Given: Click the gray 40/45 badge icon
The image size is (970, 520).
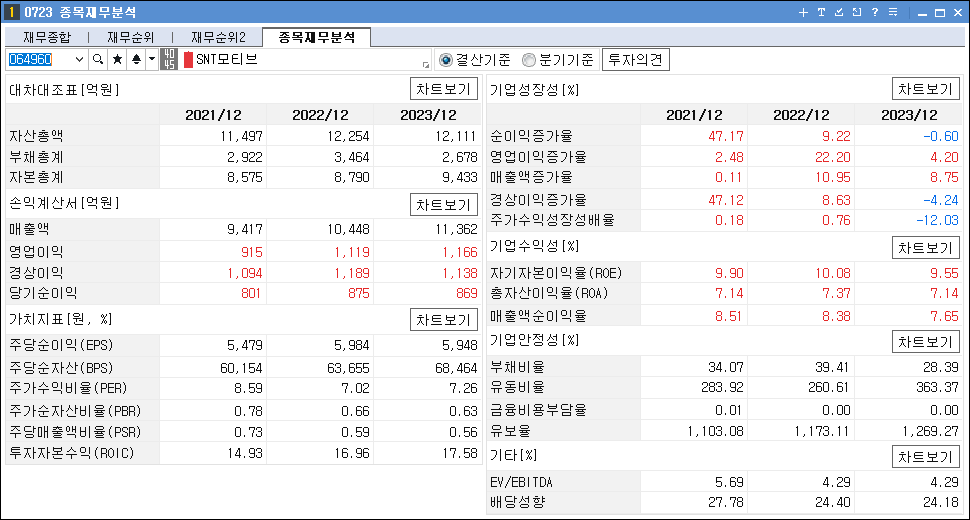Looking at the screenshot, I should pos(169,59).
